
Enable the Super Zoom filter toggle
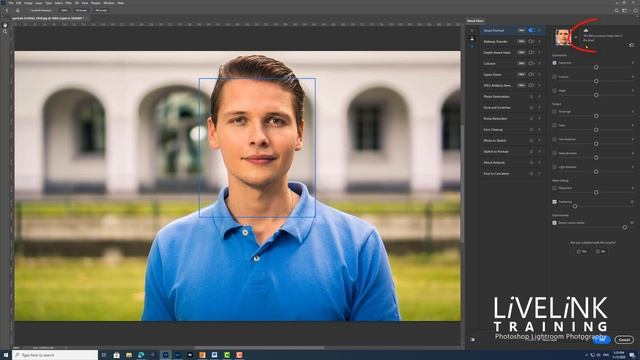[x=531, y=75]
